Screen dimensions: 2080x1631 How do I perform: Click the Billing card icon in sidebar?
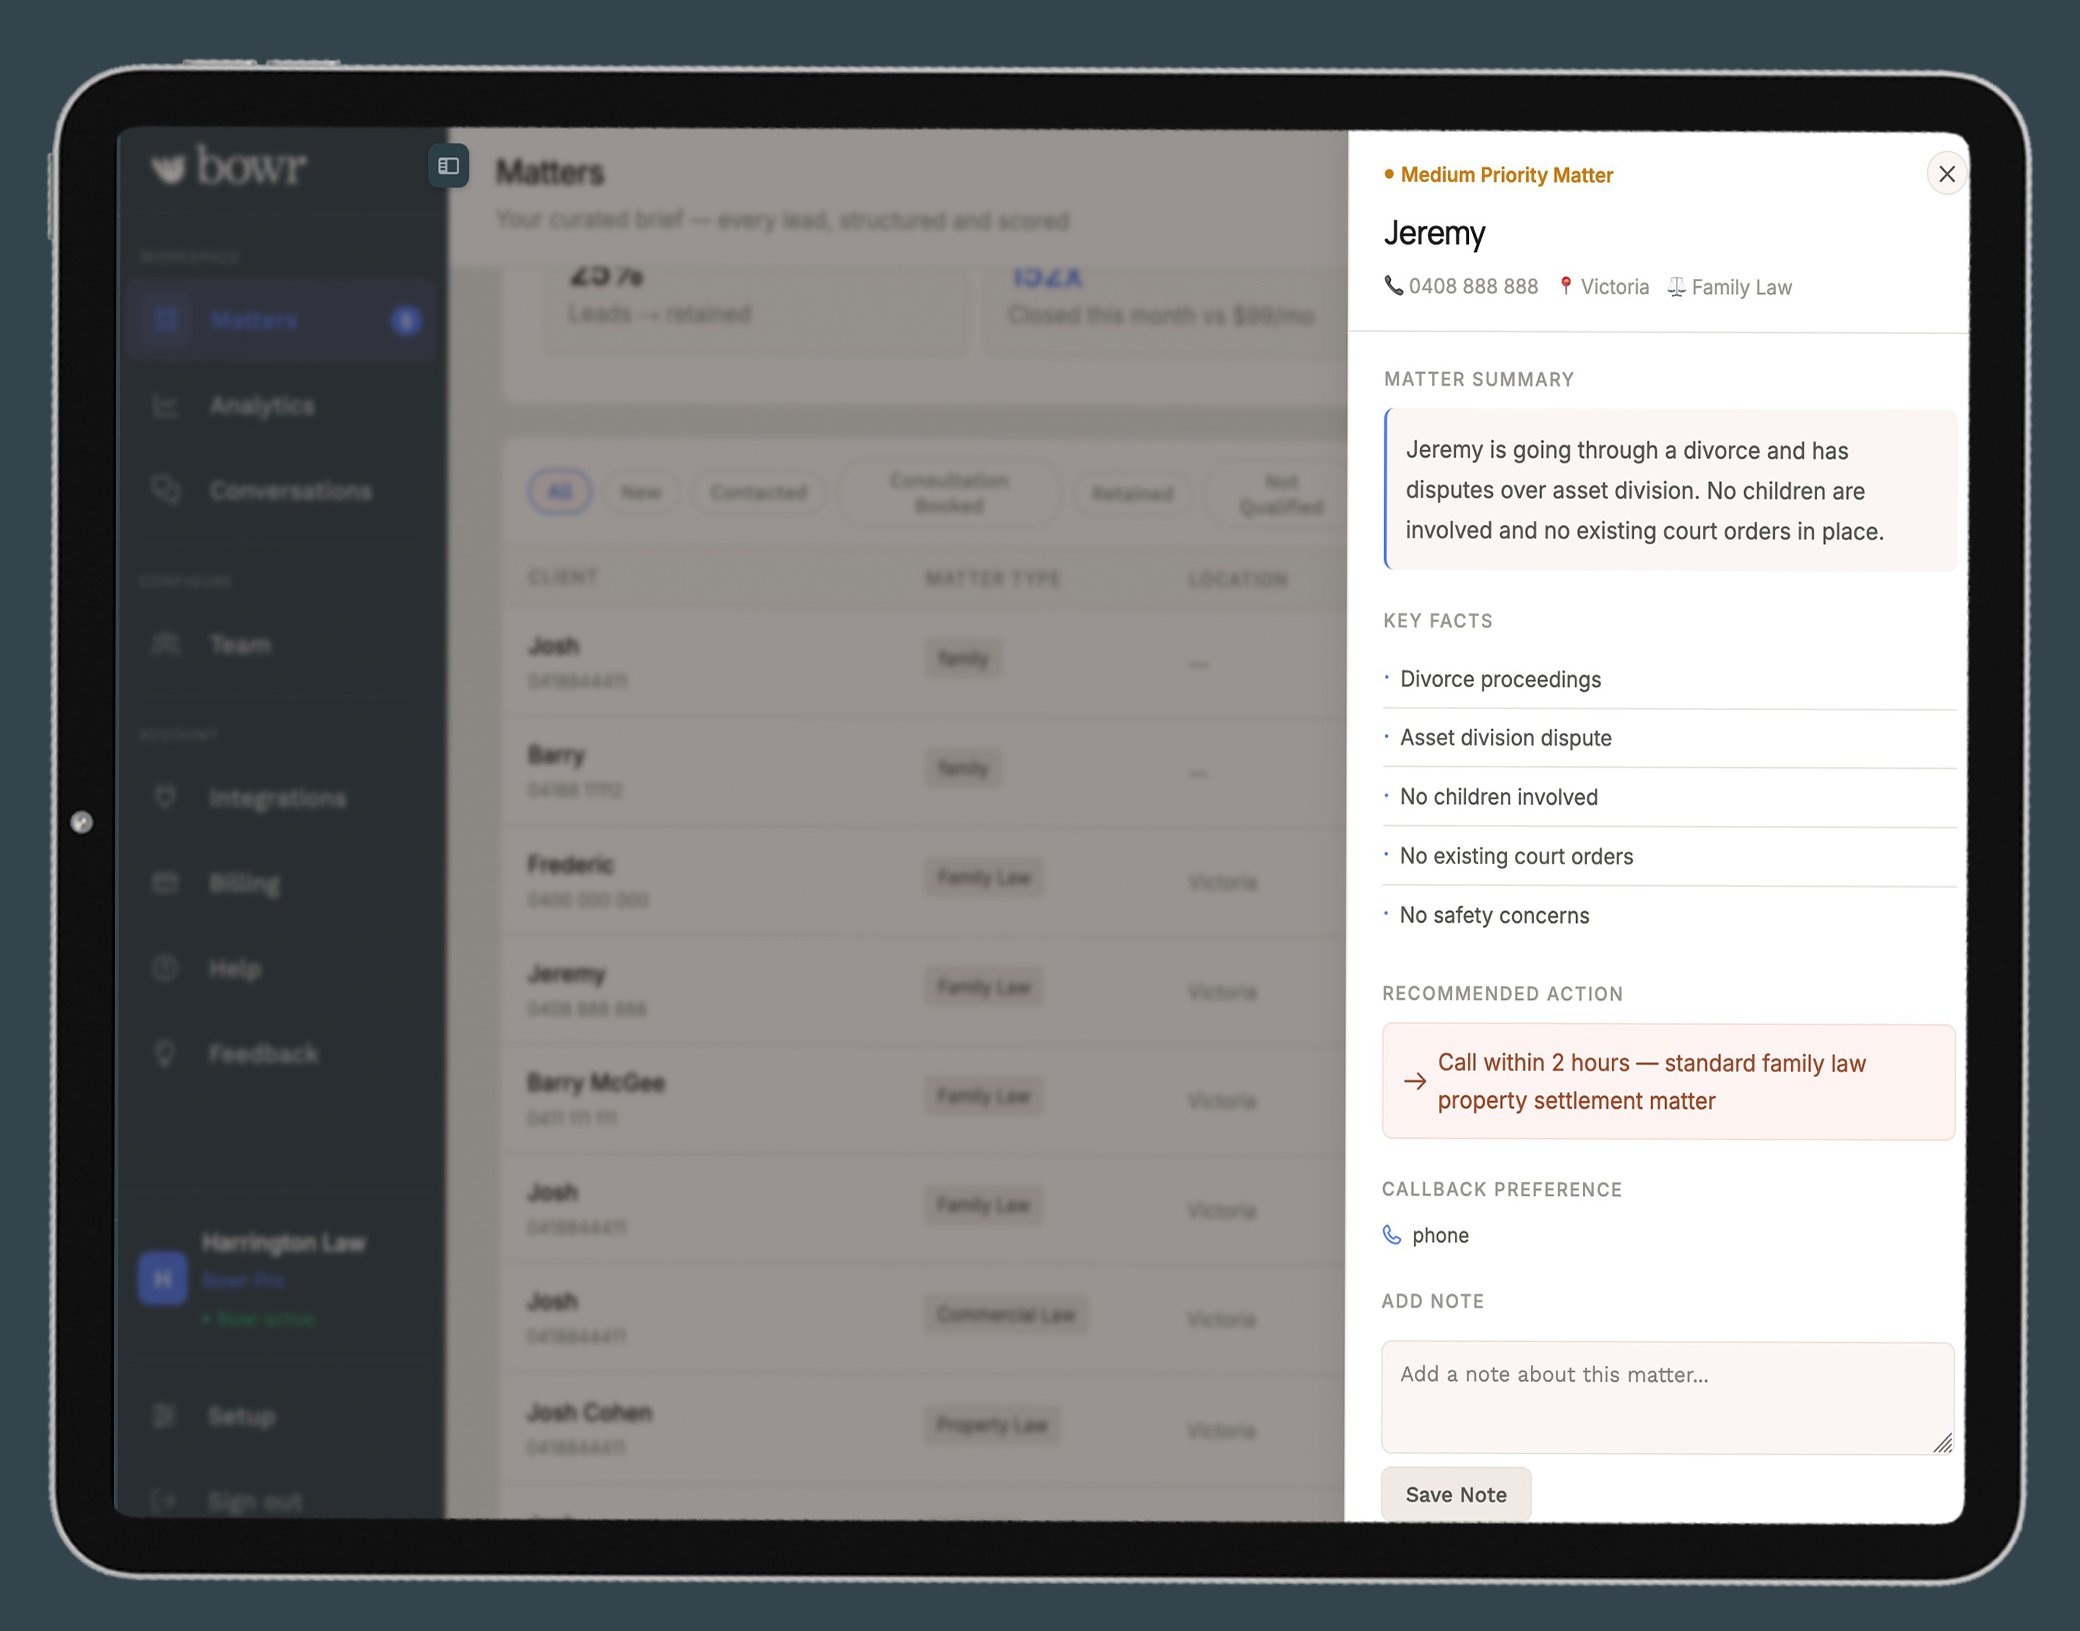(x=165, y=883)
